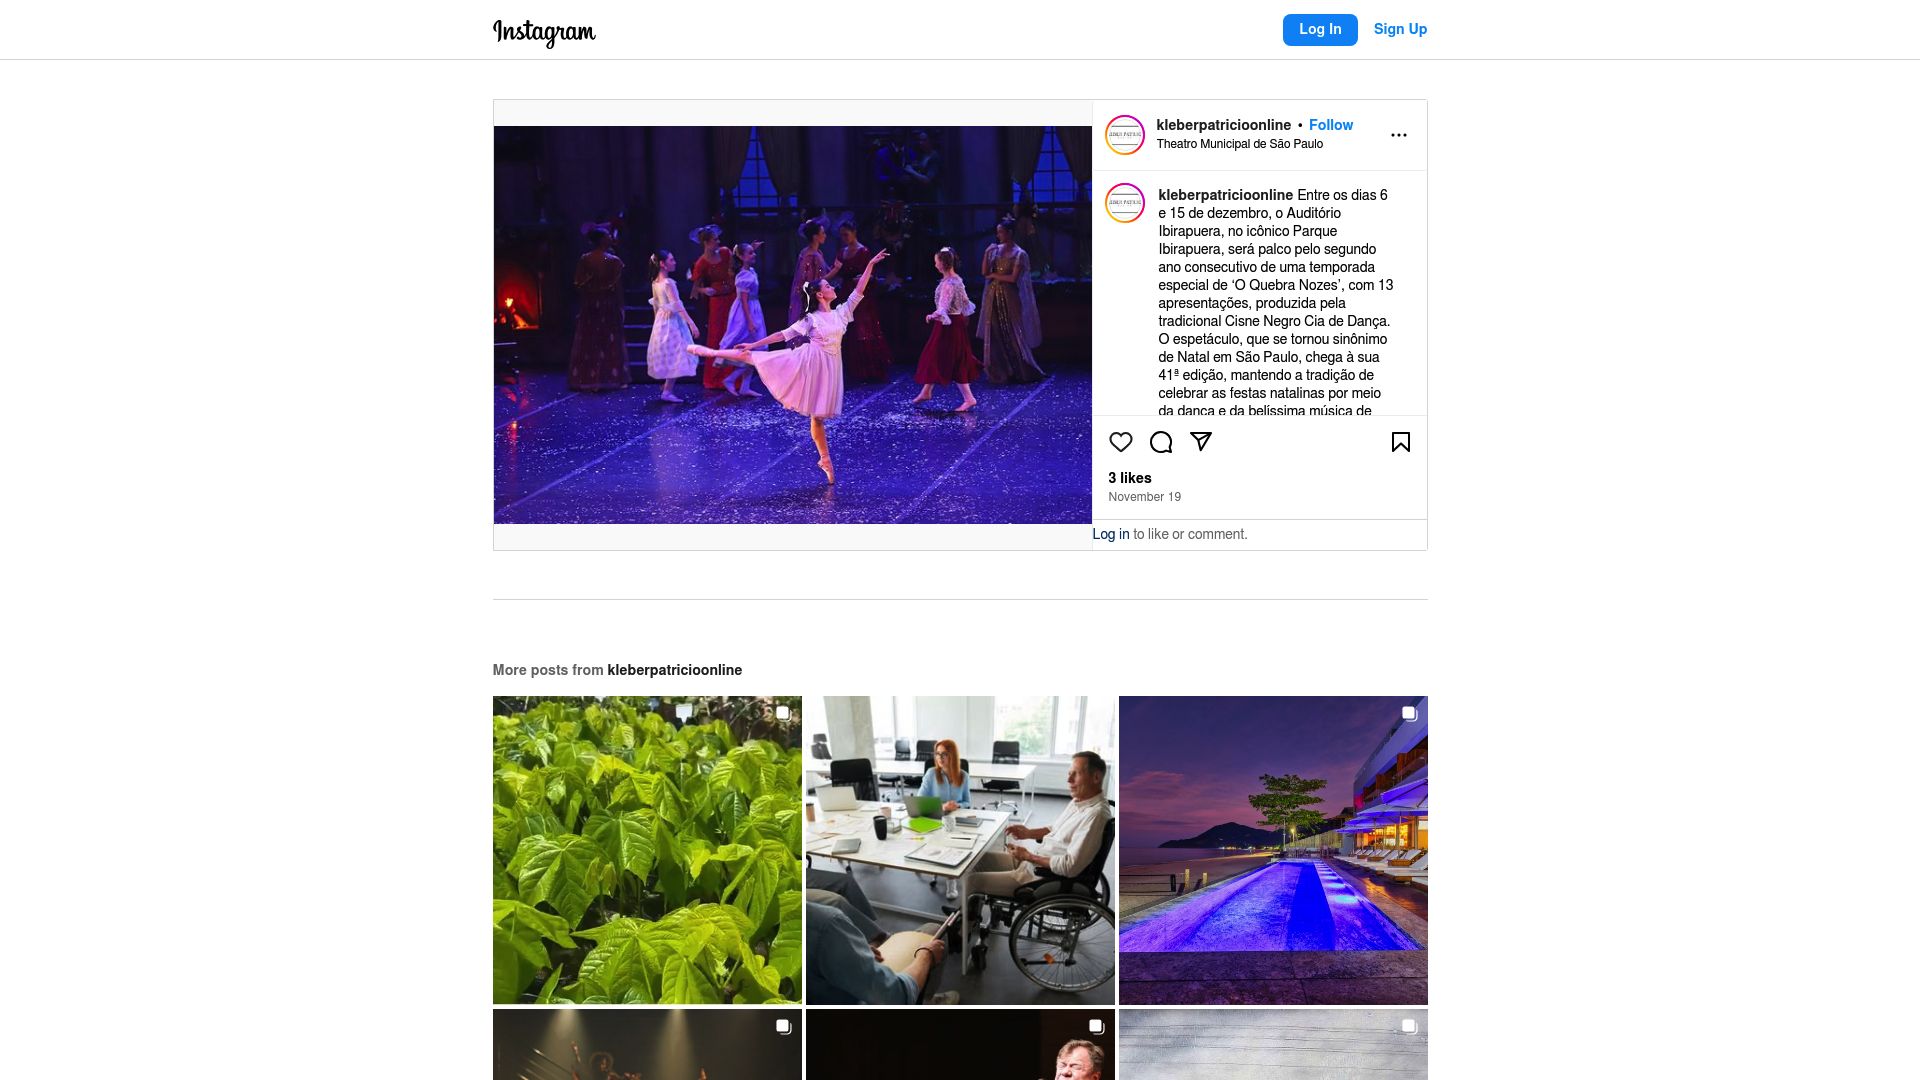Click the share paper-plane icon

click(1200, 442)
